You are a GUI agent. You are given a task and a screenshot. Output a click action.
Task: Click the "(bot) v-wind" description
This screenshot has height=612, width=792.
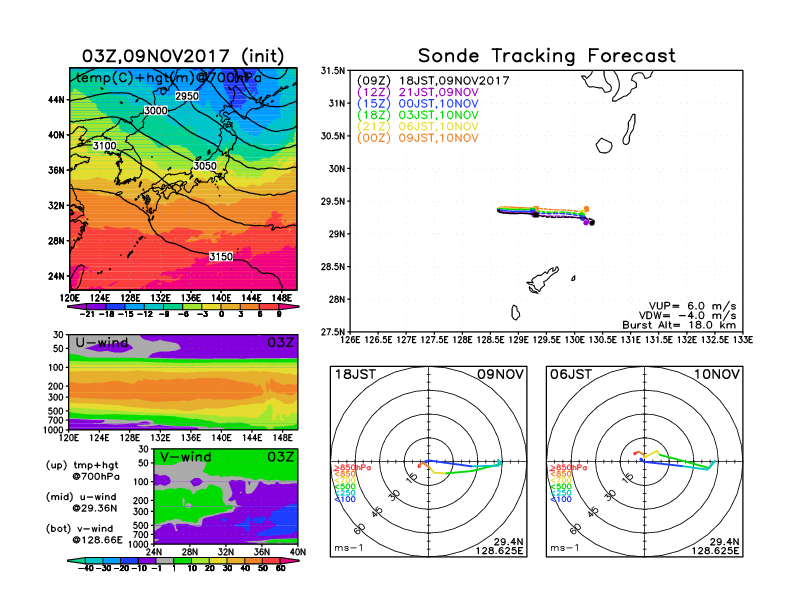[x=80, y=529]
